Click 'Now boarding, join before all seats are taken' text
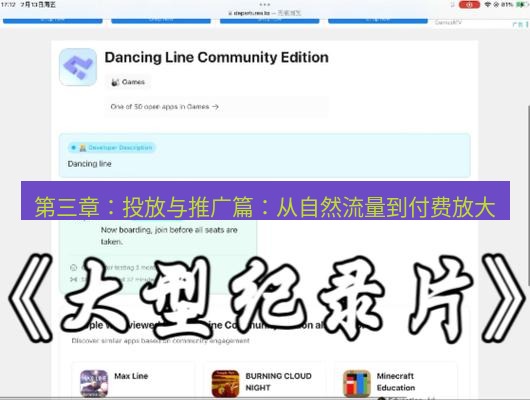The height and width of the screenshot is (400, 530). [169, 236]
